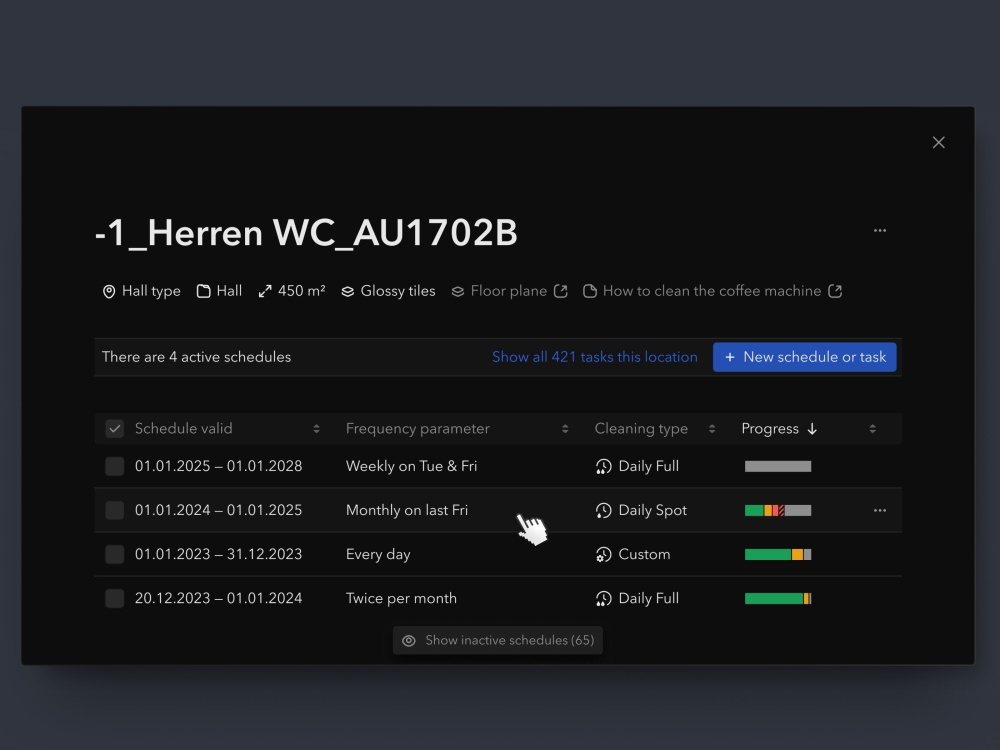Viewport: 1000px width, 750px height.
Task: Sort by Schedule valid column arrows
Action: (x=316, y=429)
